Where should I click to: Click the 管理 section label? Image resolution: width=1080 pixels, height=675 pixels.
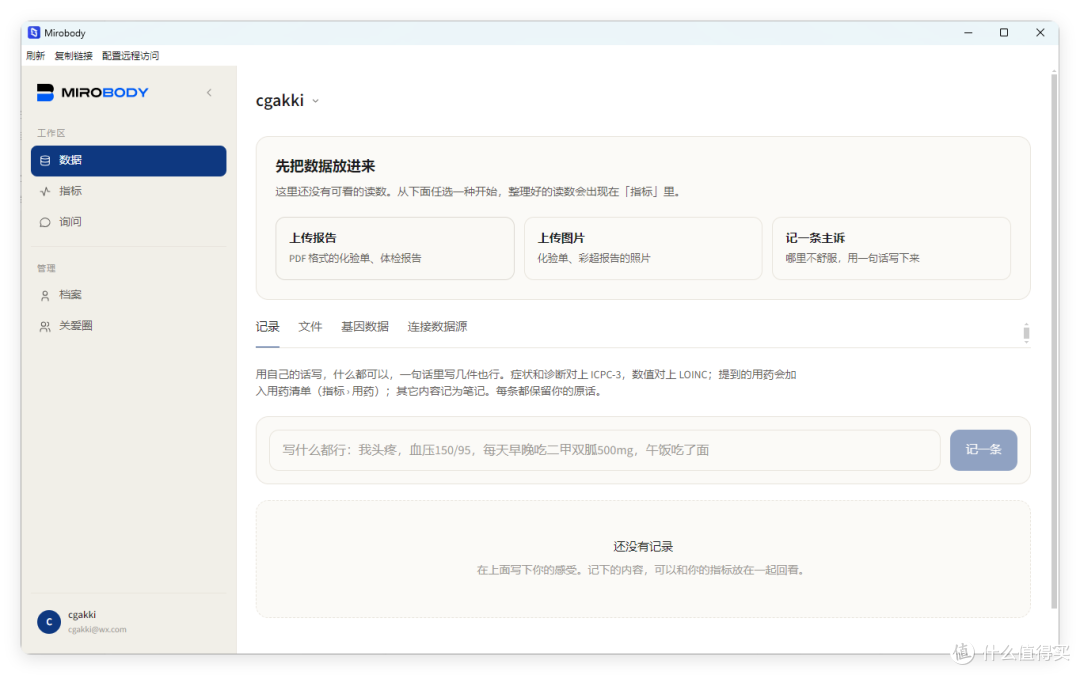click(46, 268)
